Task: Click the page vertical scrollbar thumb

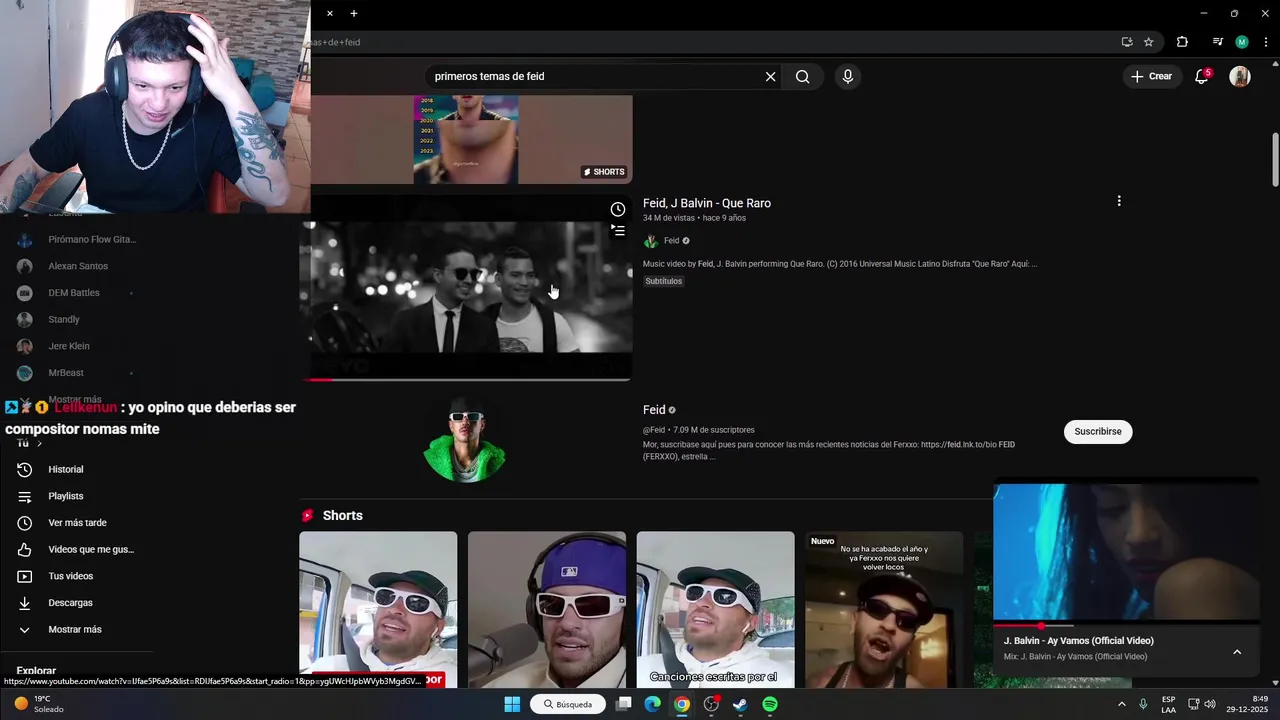Action: point(1275,158)
